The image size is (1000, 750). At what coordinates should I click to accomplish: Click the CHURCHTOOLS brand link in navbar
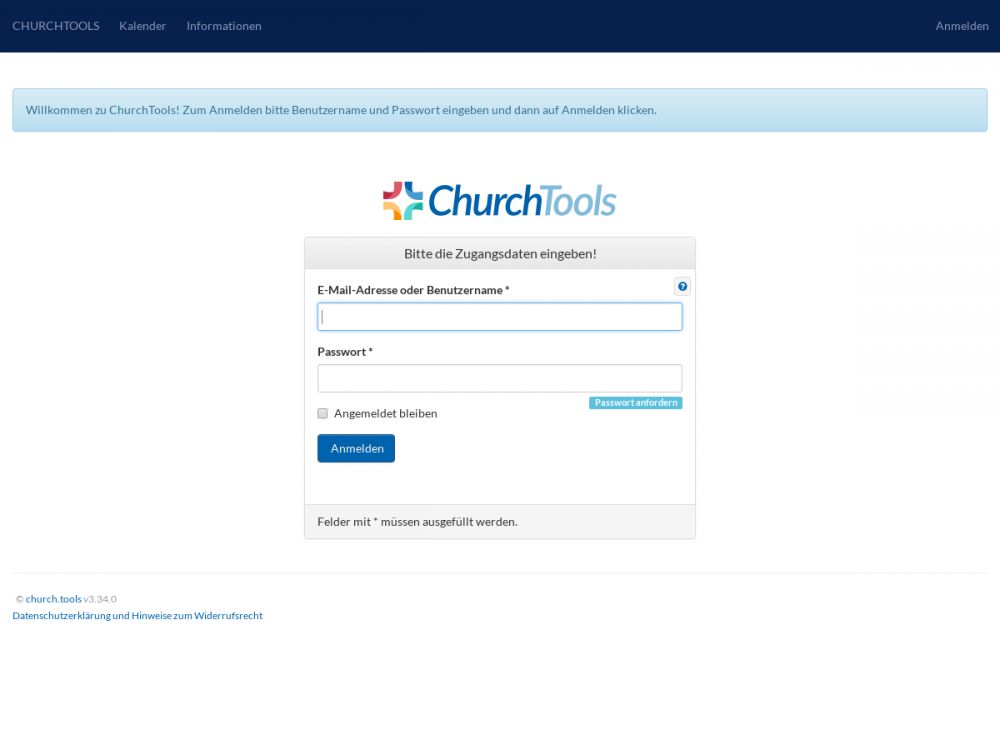[56, 26]
